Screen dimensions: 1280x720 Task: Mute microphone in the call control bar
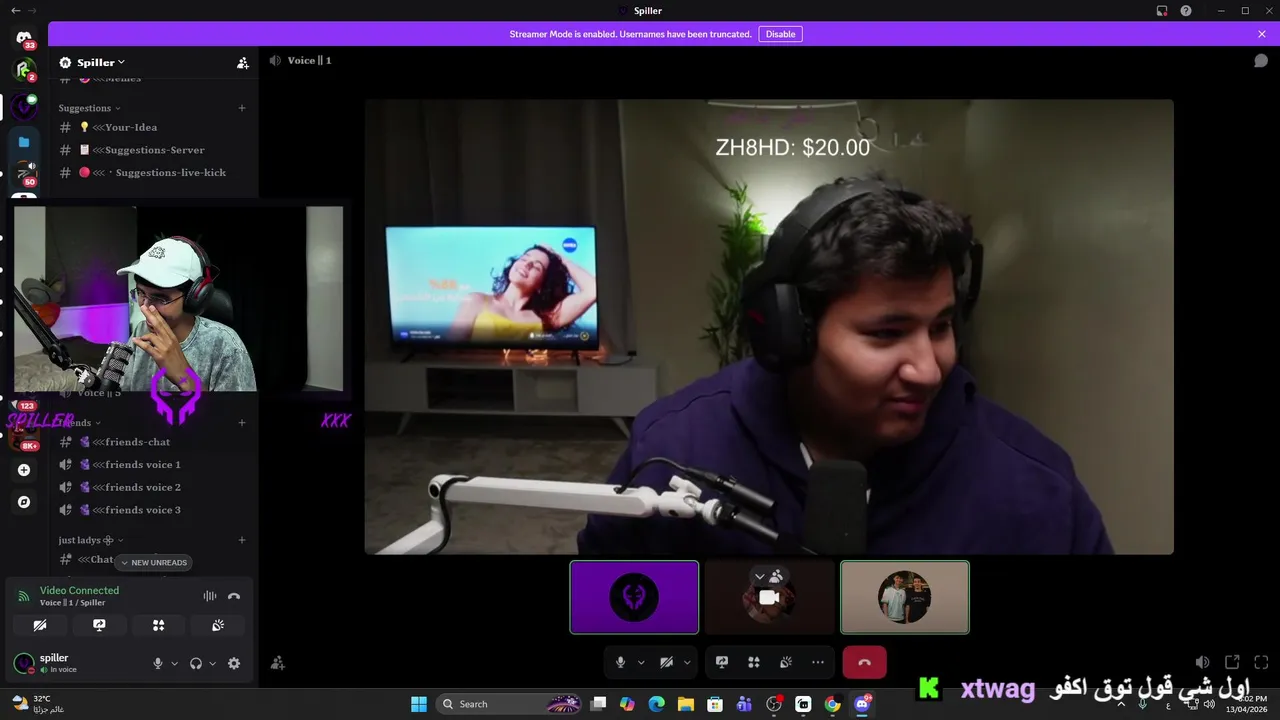(621, 662)
